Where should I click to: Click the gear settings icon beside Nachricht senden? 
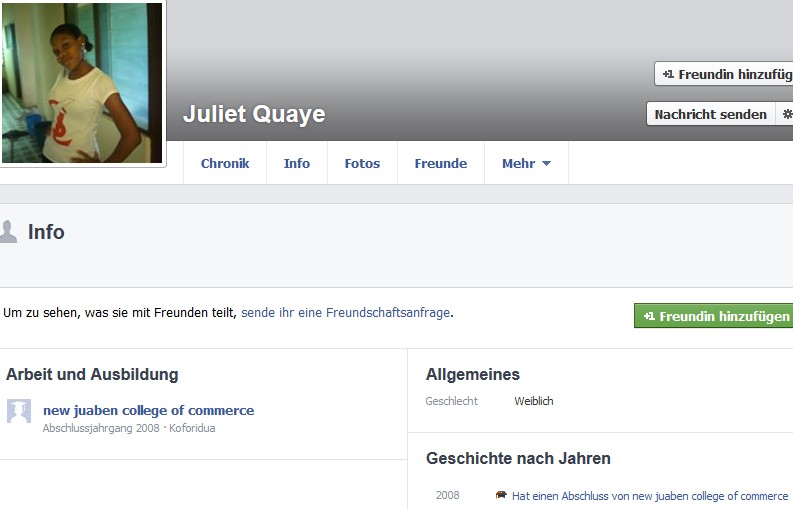[787, 114]
